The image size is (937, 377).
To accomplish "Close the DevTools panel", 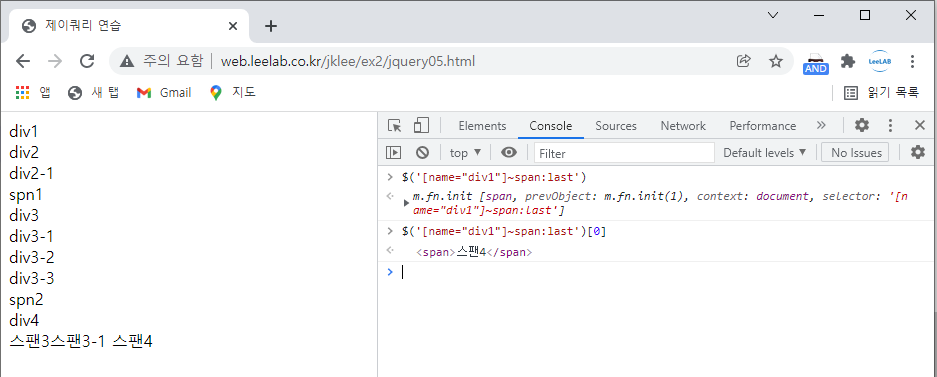I will click(x=920, y=125).
